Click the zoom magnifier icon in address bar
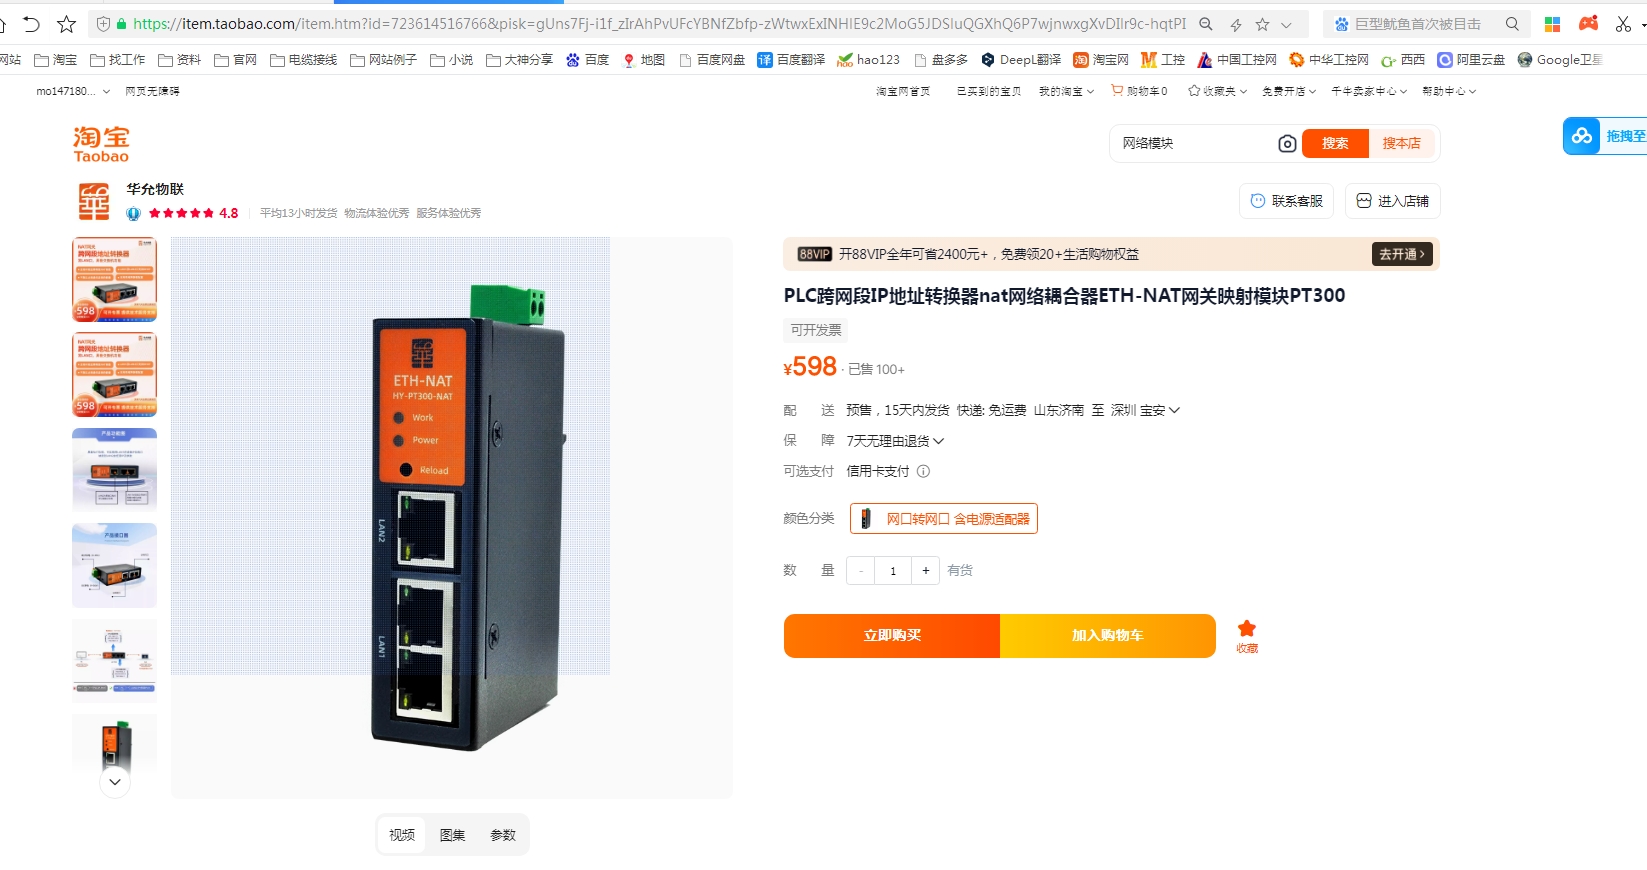Screen dimensions: 1647x870 [x=1206, y=24]
